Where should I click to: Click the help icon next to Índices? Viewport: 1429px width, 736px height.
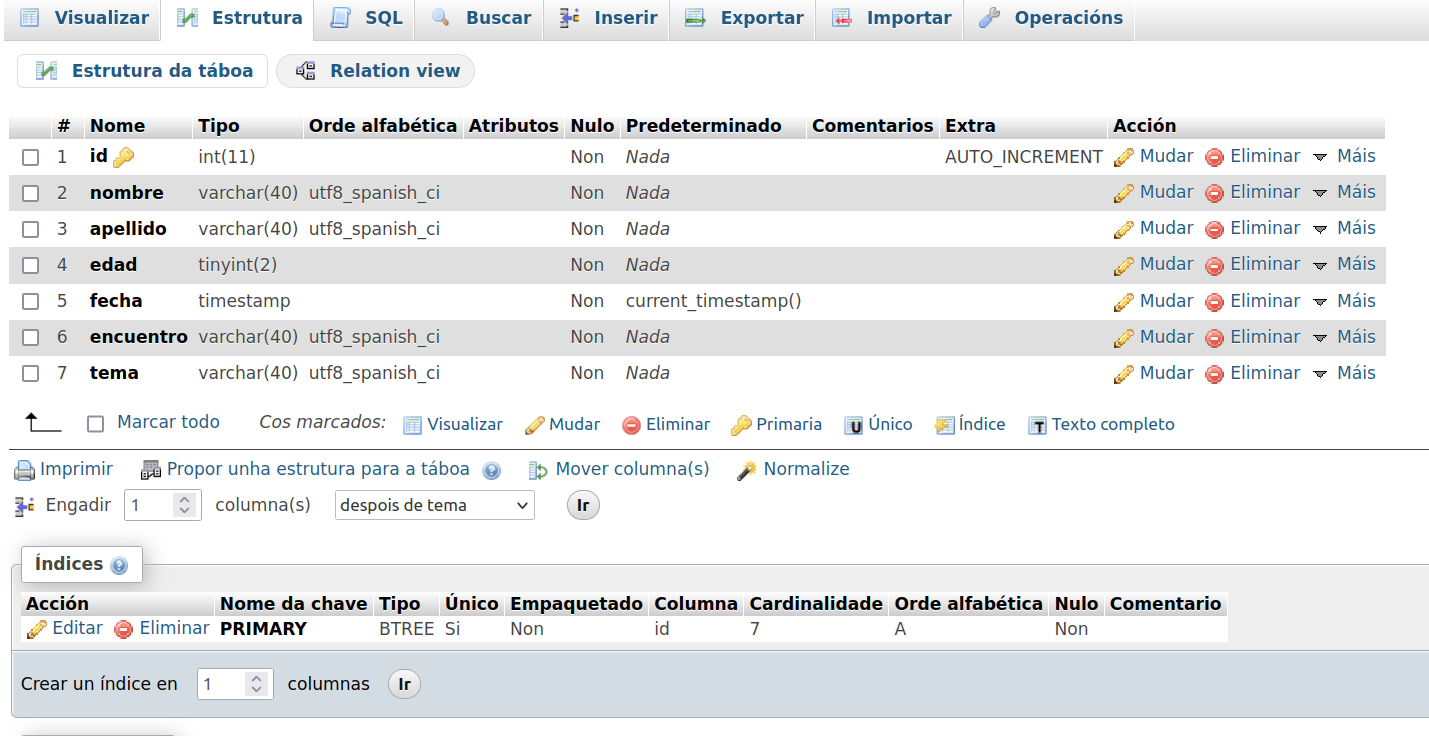pyautogui.click(x=119, y=566)
